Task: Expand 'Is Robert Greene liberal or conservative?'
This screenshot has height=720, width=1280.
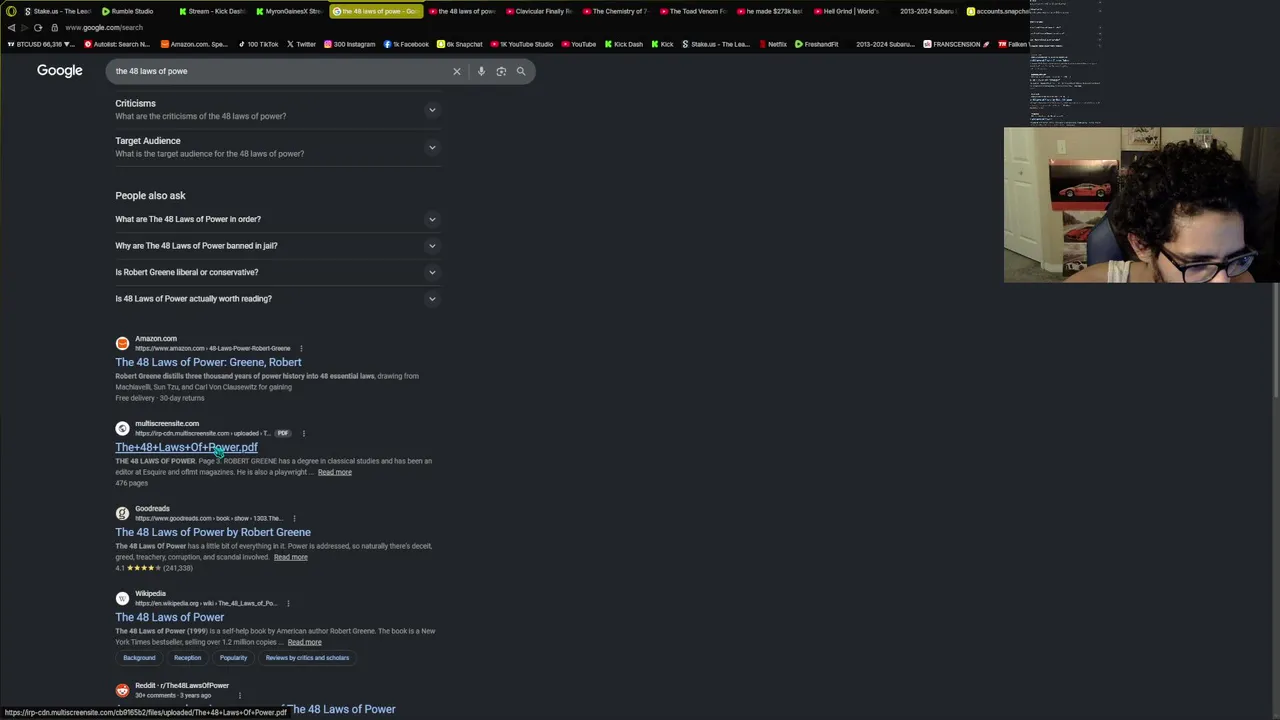Action: coord(277,272)
